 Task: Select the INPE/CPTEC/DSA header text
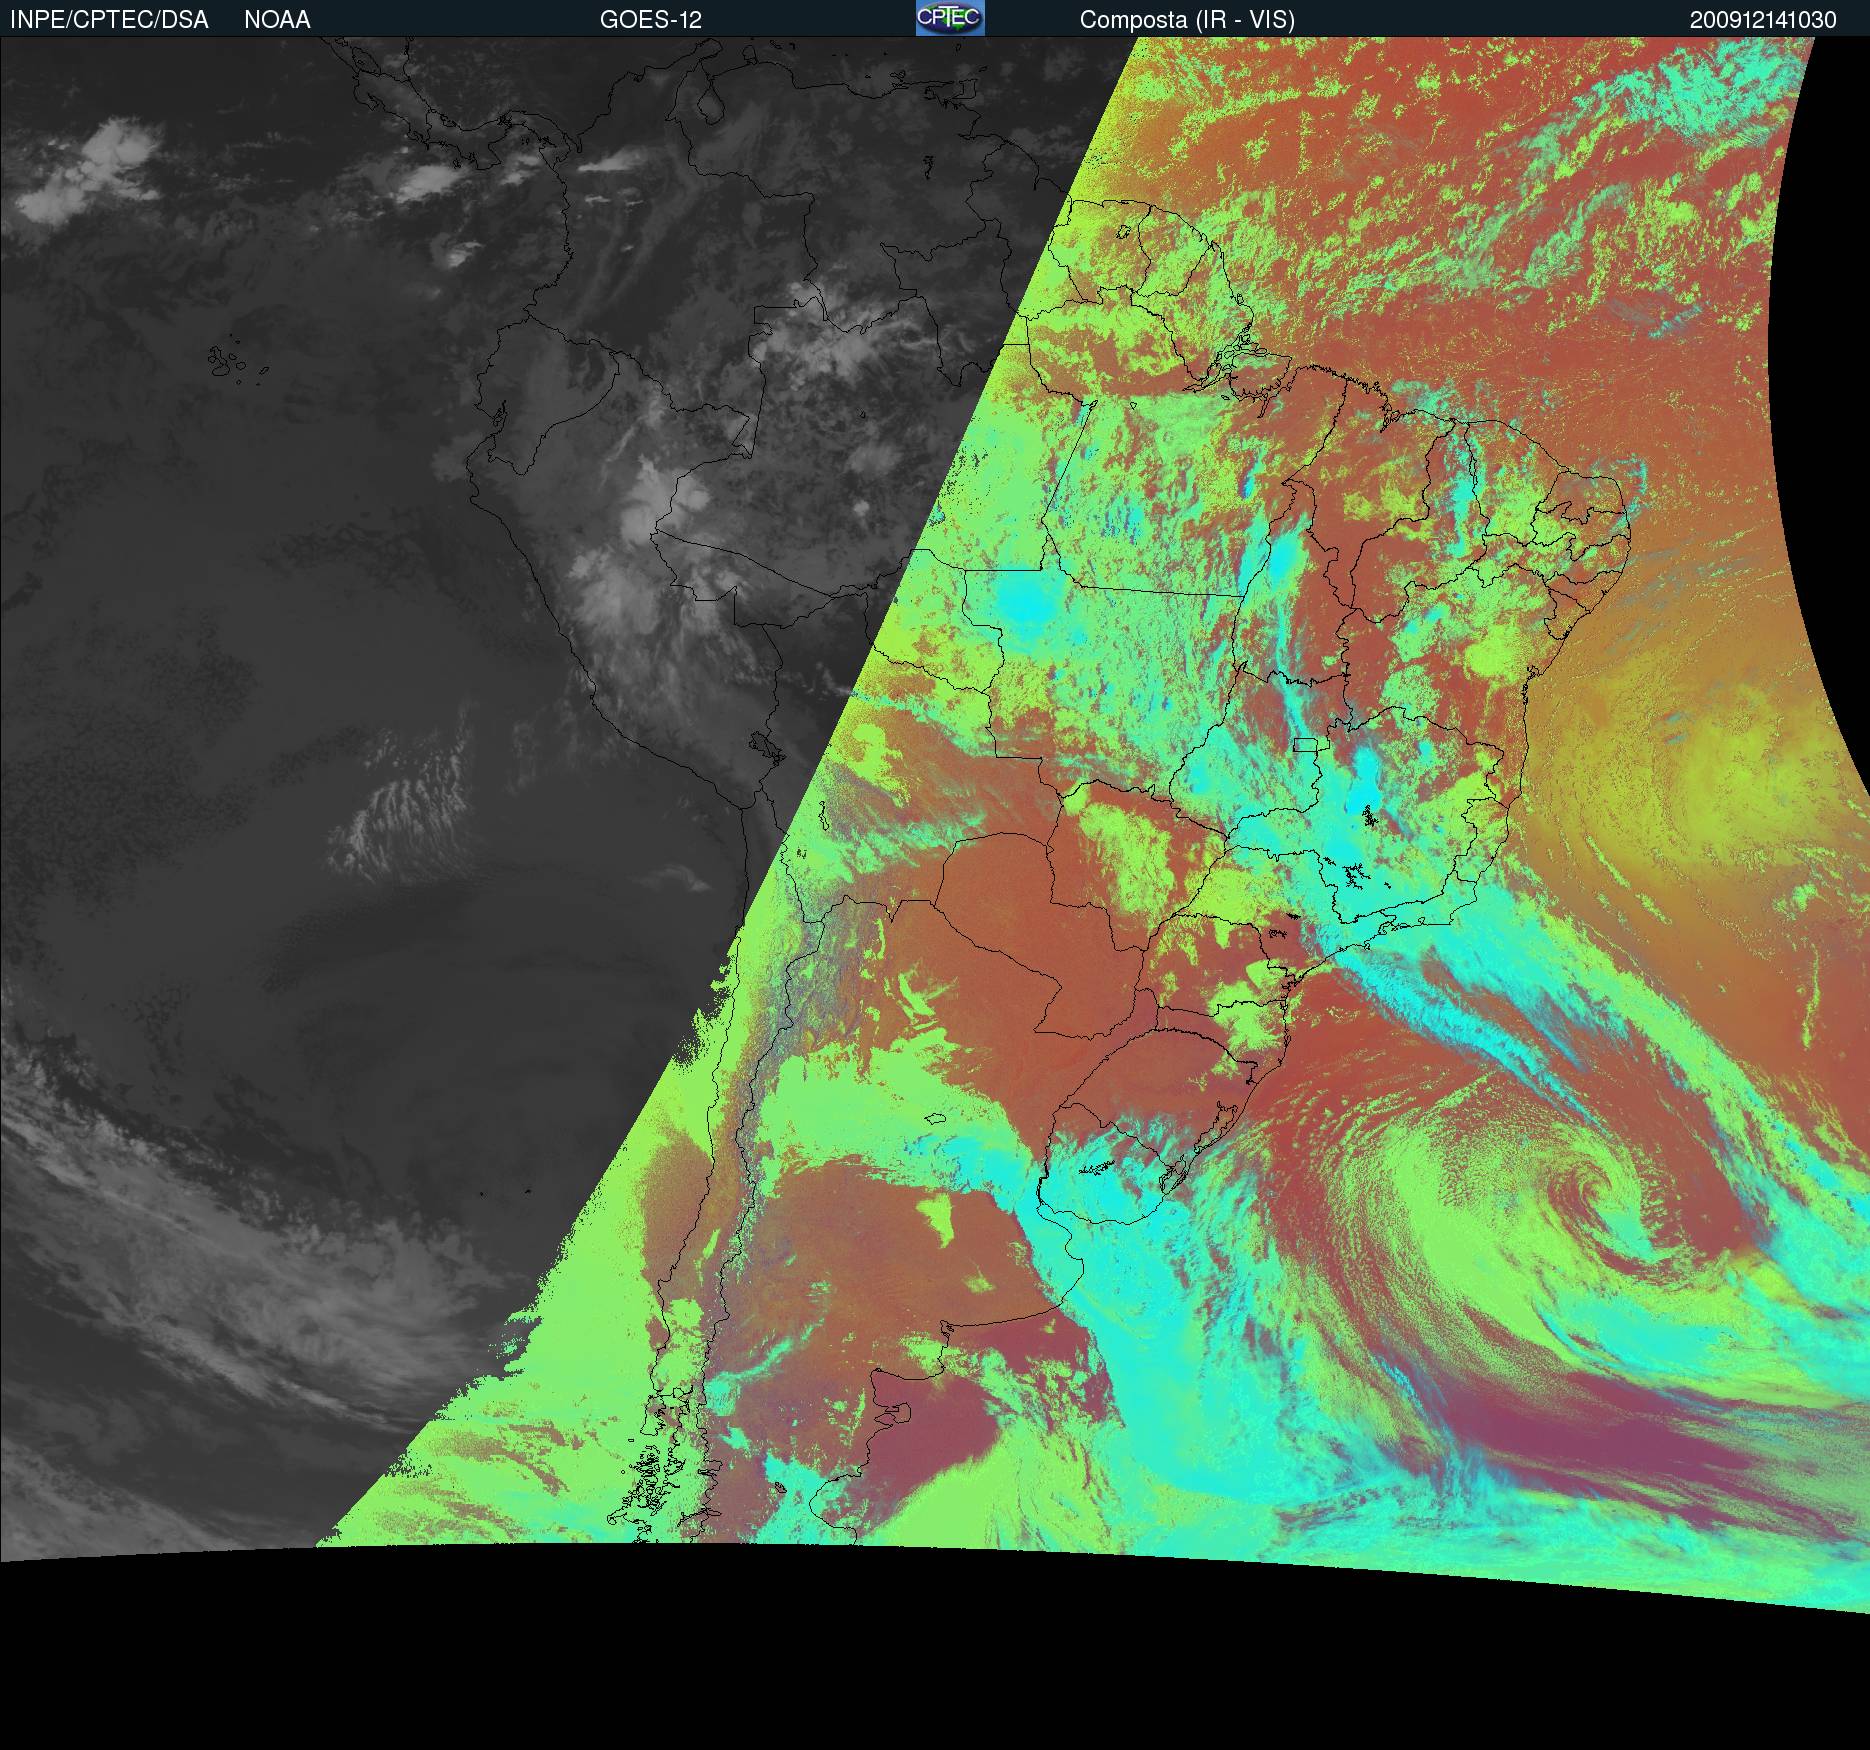coord(109,20)
